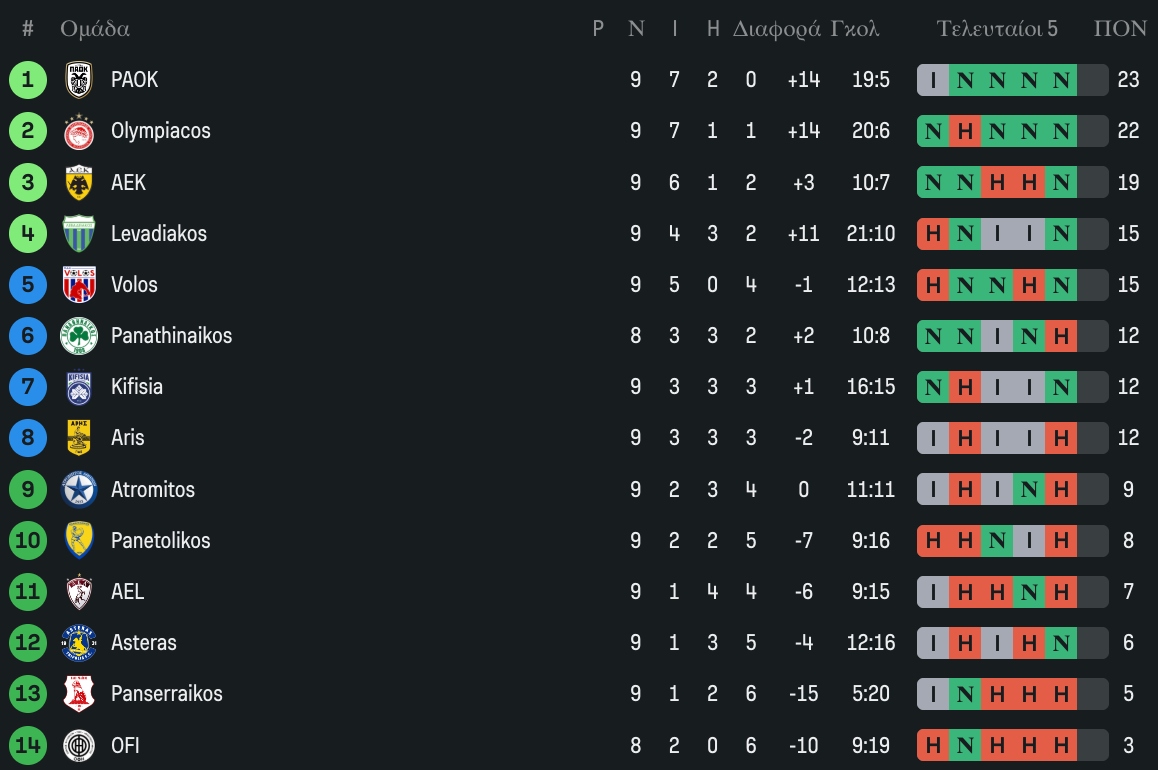Screen dimensions: 1158x770
Task: Open the Kifisia team name link
Action: (x=137, y=387)
